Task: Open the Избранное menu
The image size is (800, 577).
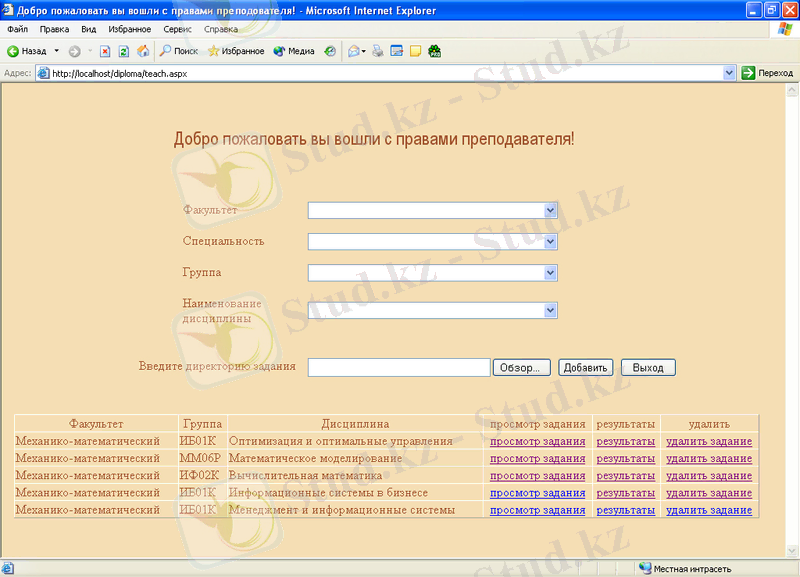Action: [x=130, y=29]
